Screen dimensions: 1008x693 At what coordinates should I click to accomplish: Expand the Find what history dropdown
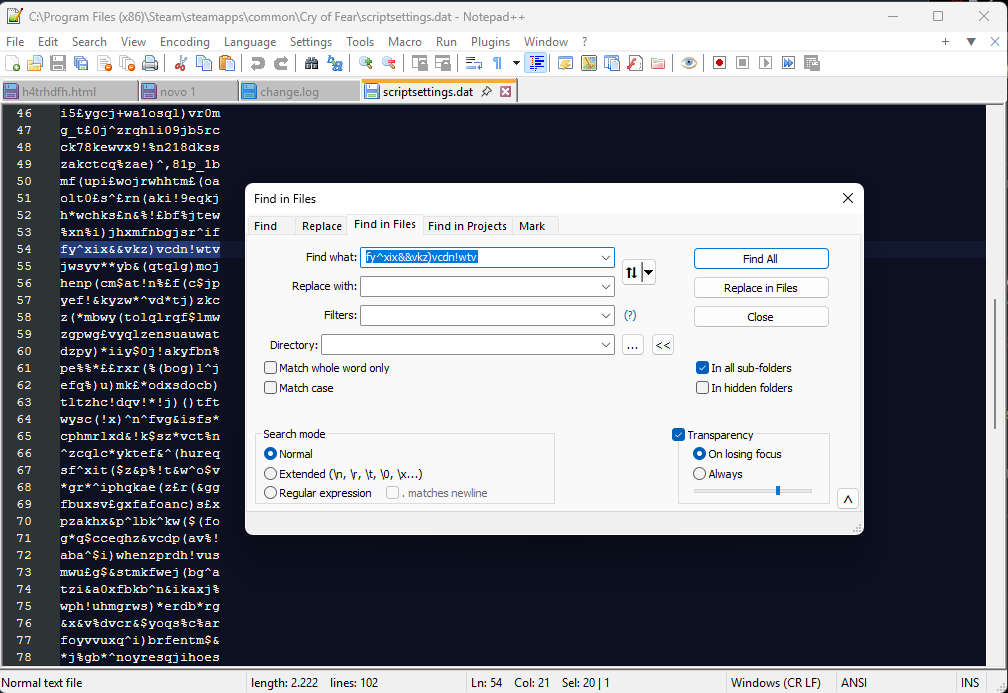(x=606, y=257)
